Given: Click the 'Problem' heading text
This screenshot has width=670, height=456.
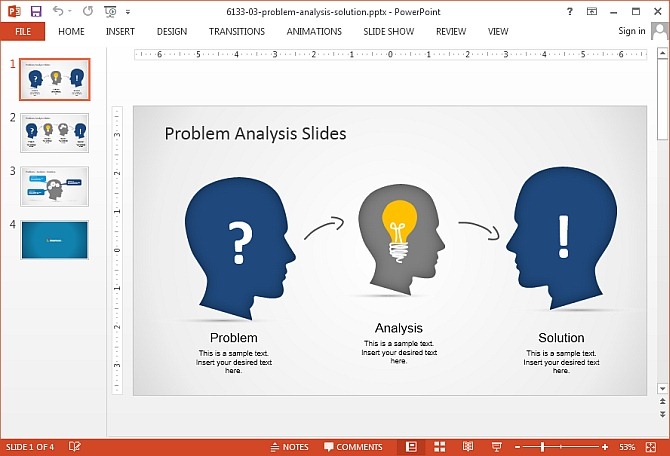Looking at the screenshot, I should point(234,338).
